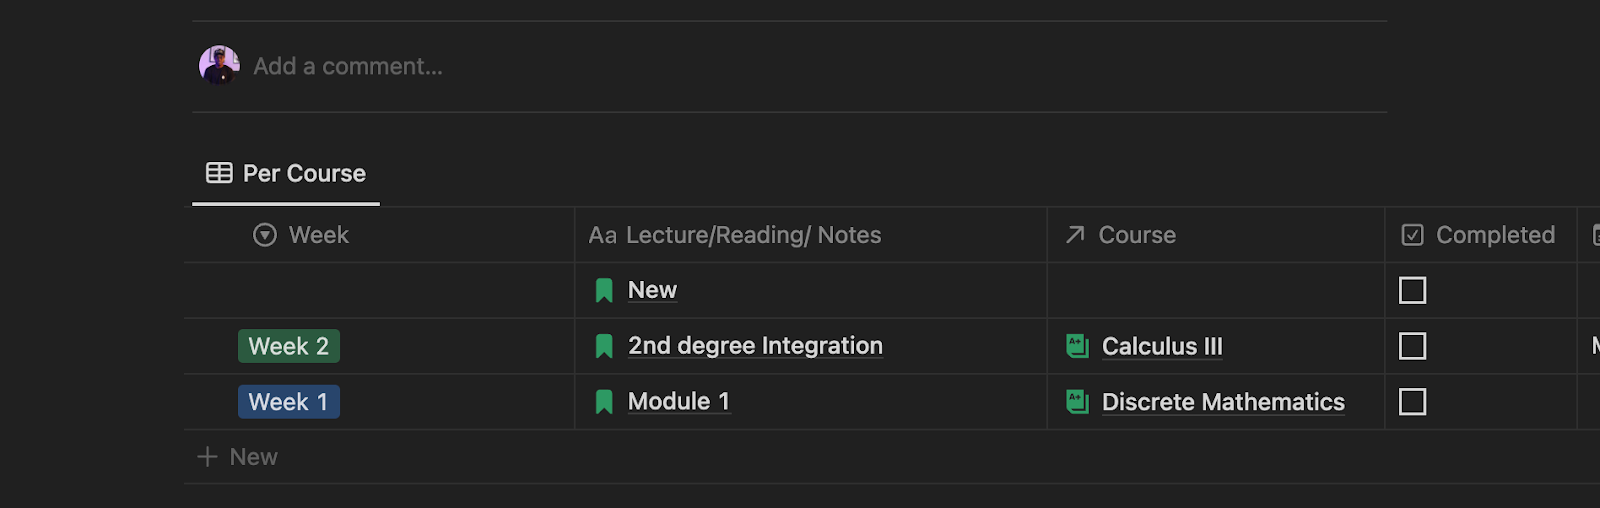Check Completed box for 2nd degree Integration
This screenshot has height=508, width=1600.
pos(1412,346)
